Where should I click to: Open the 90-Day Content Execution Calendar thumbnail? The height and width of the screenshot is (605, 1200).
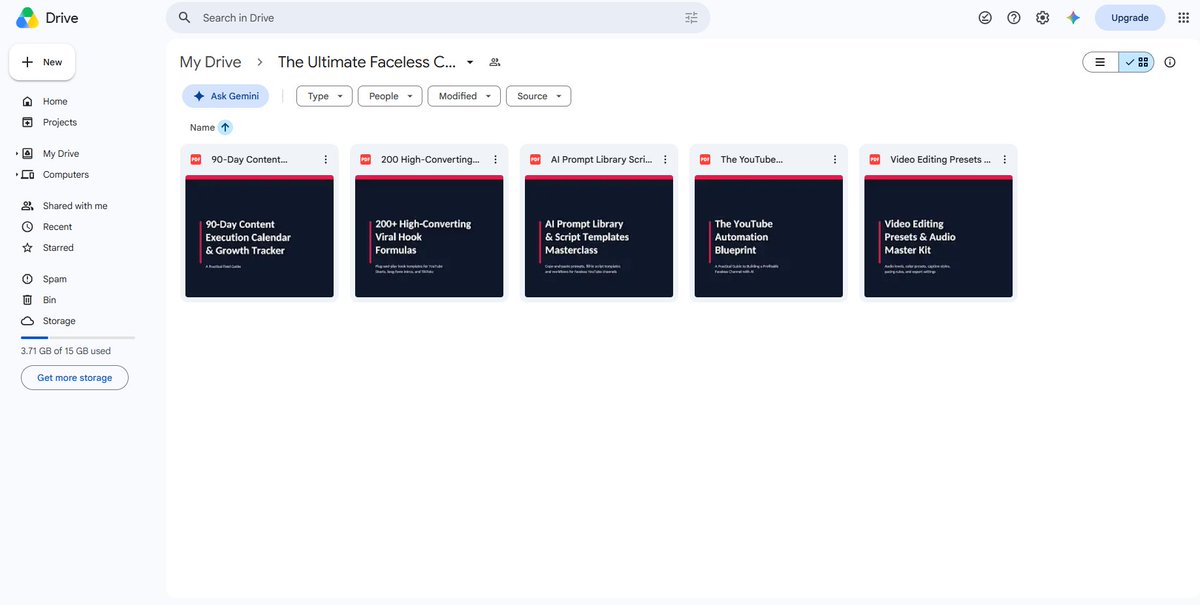[x=259, y=236]
